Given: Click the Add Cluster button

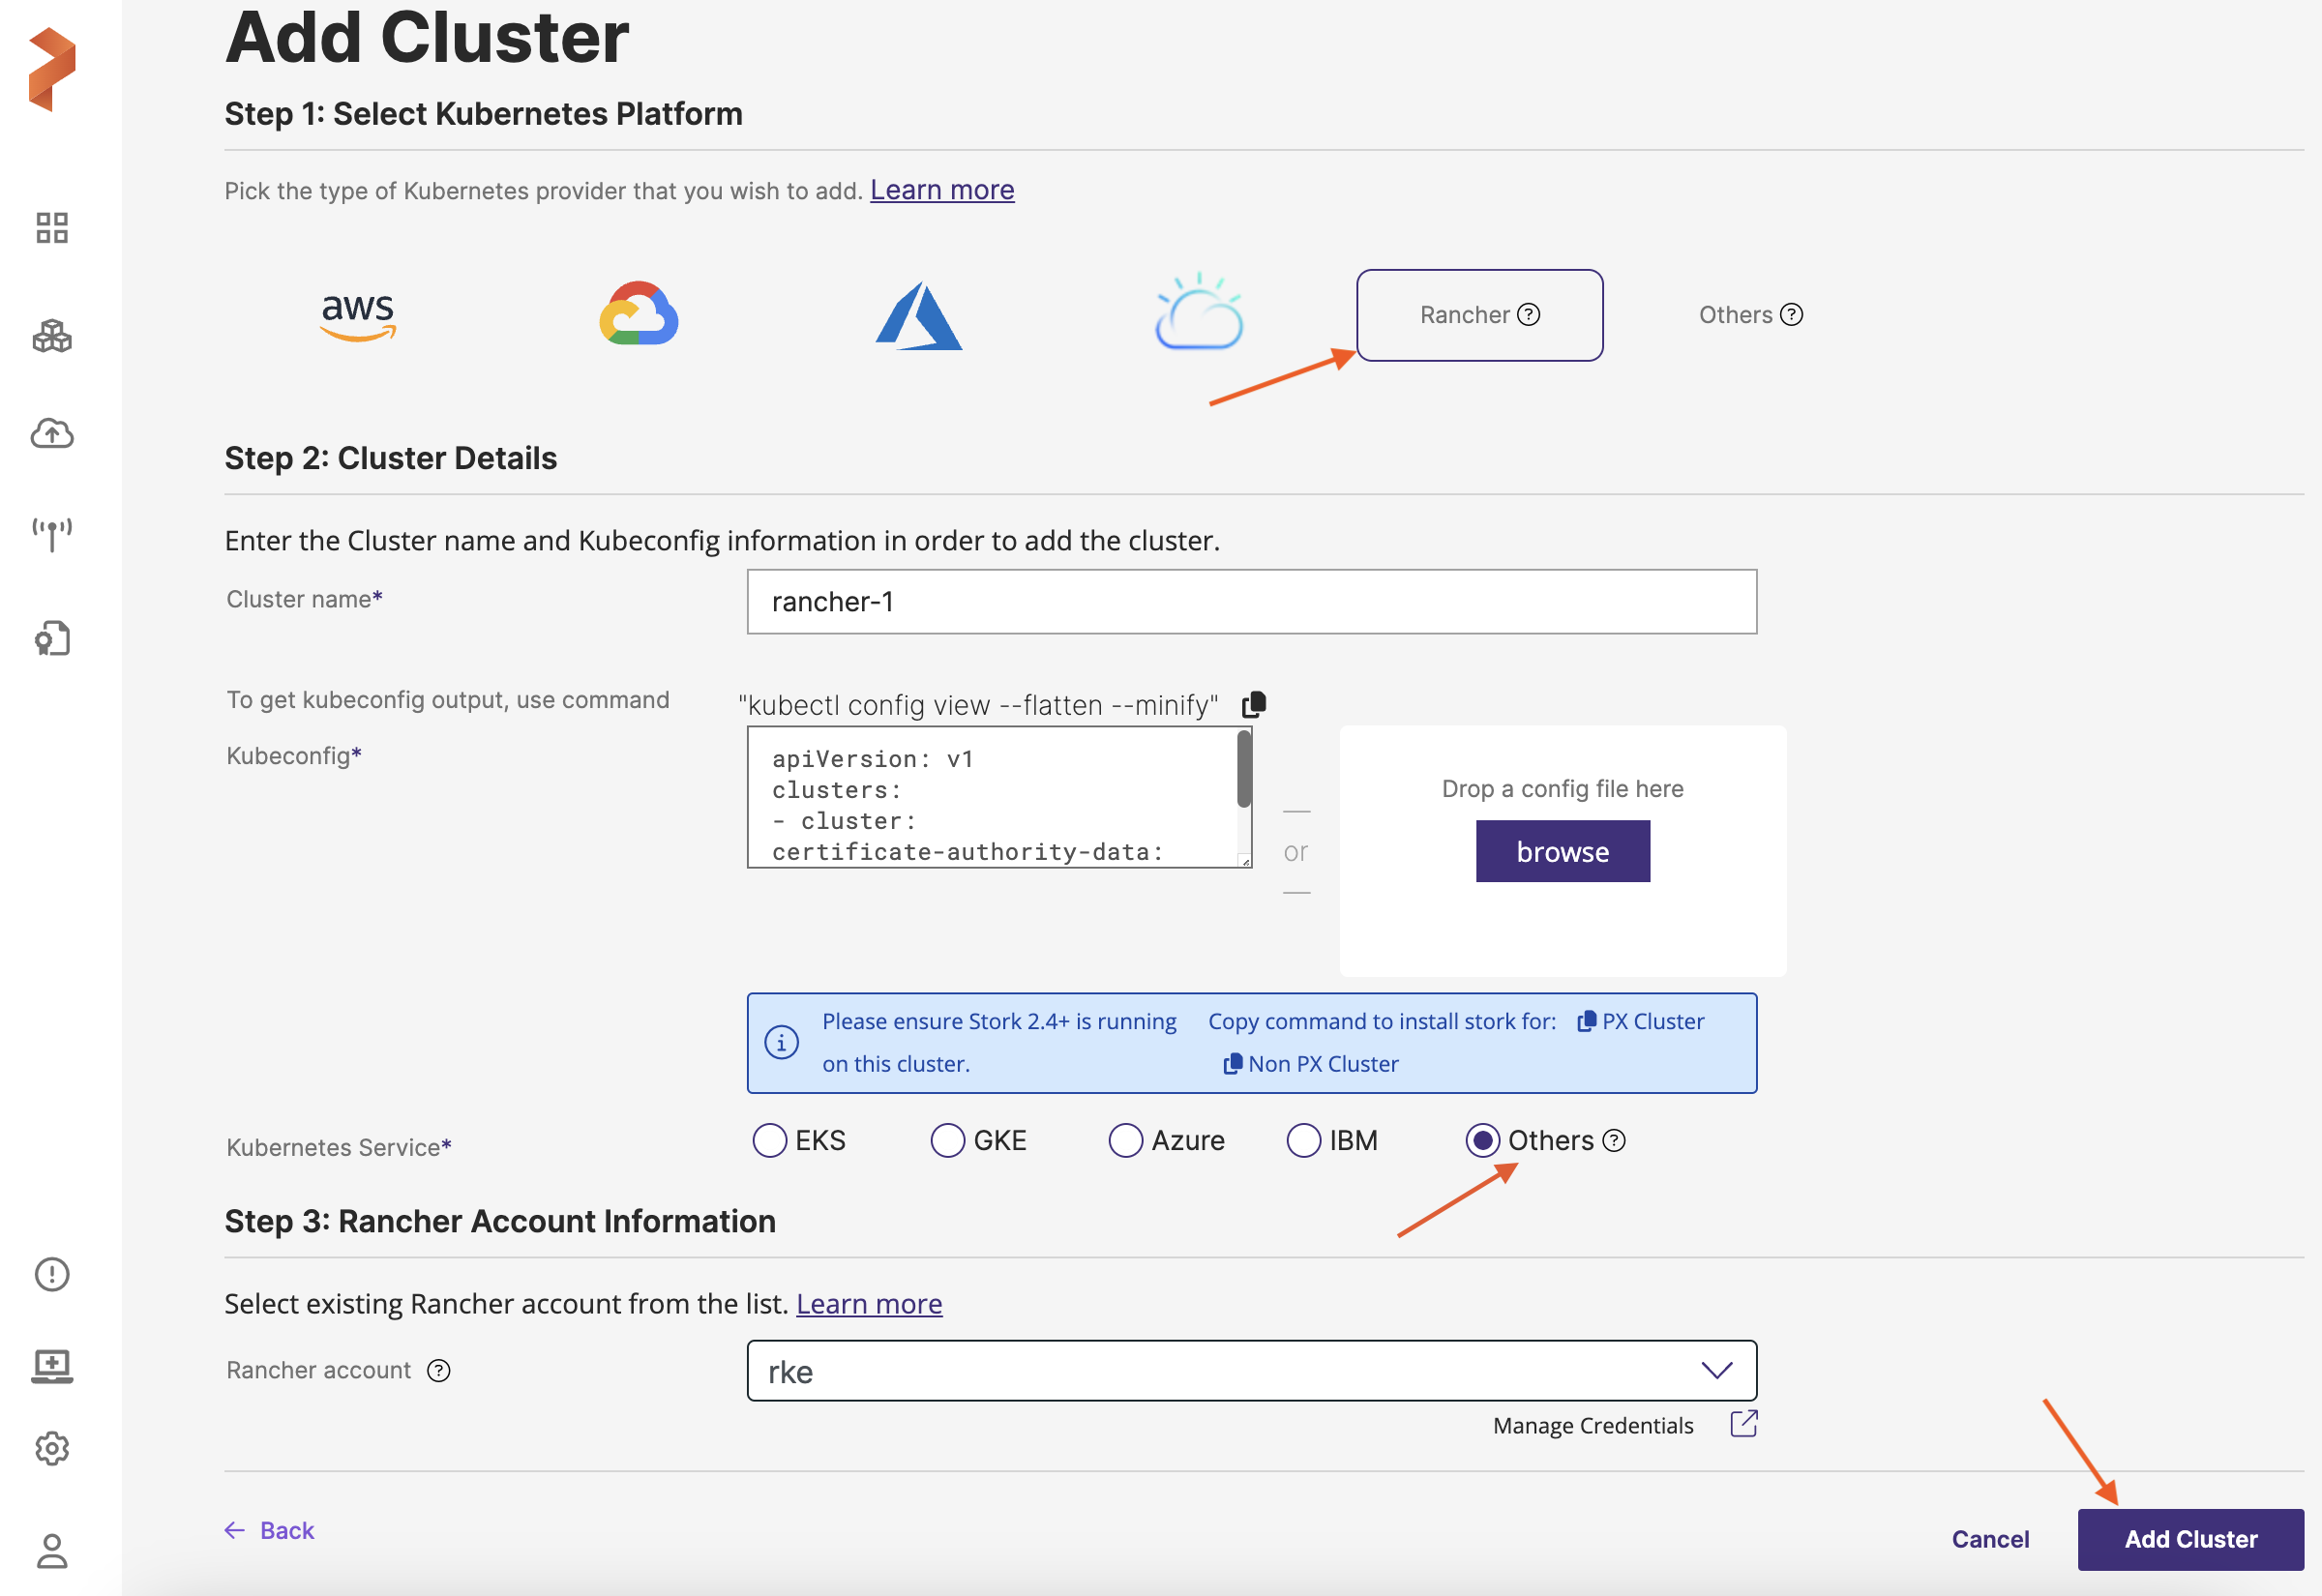Looking at the screenshot, I should tap(2190, 1539).
